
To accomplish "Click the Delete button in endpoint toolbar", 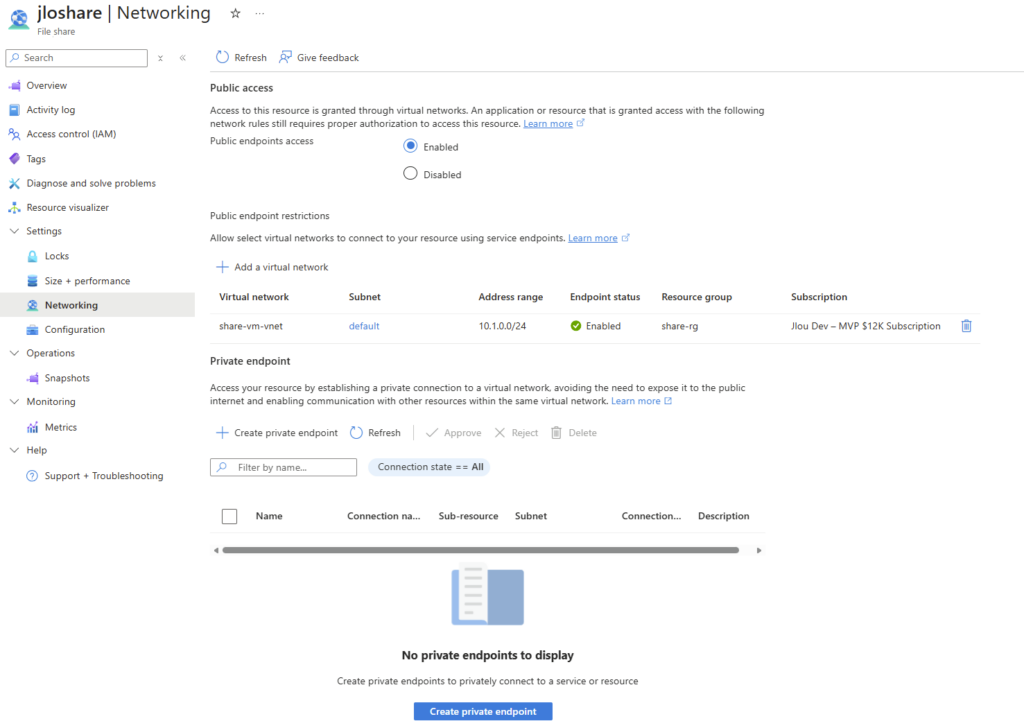I will [x=574, y=433].
